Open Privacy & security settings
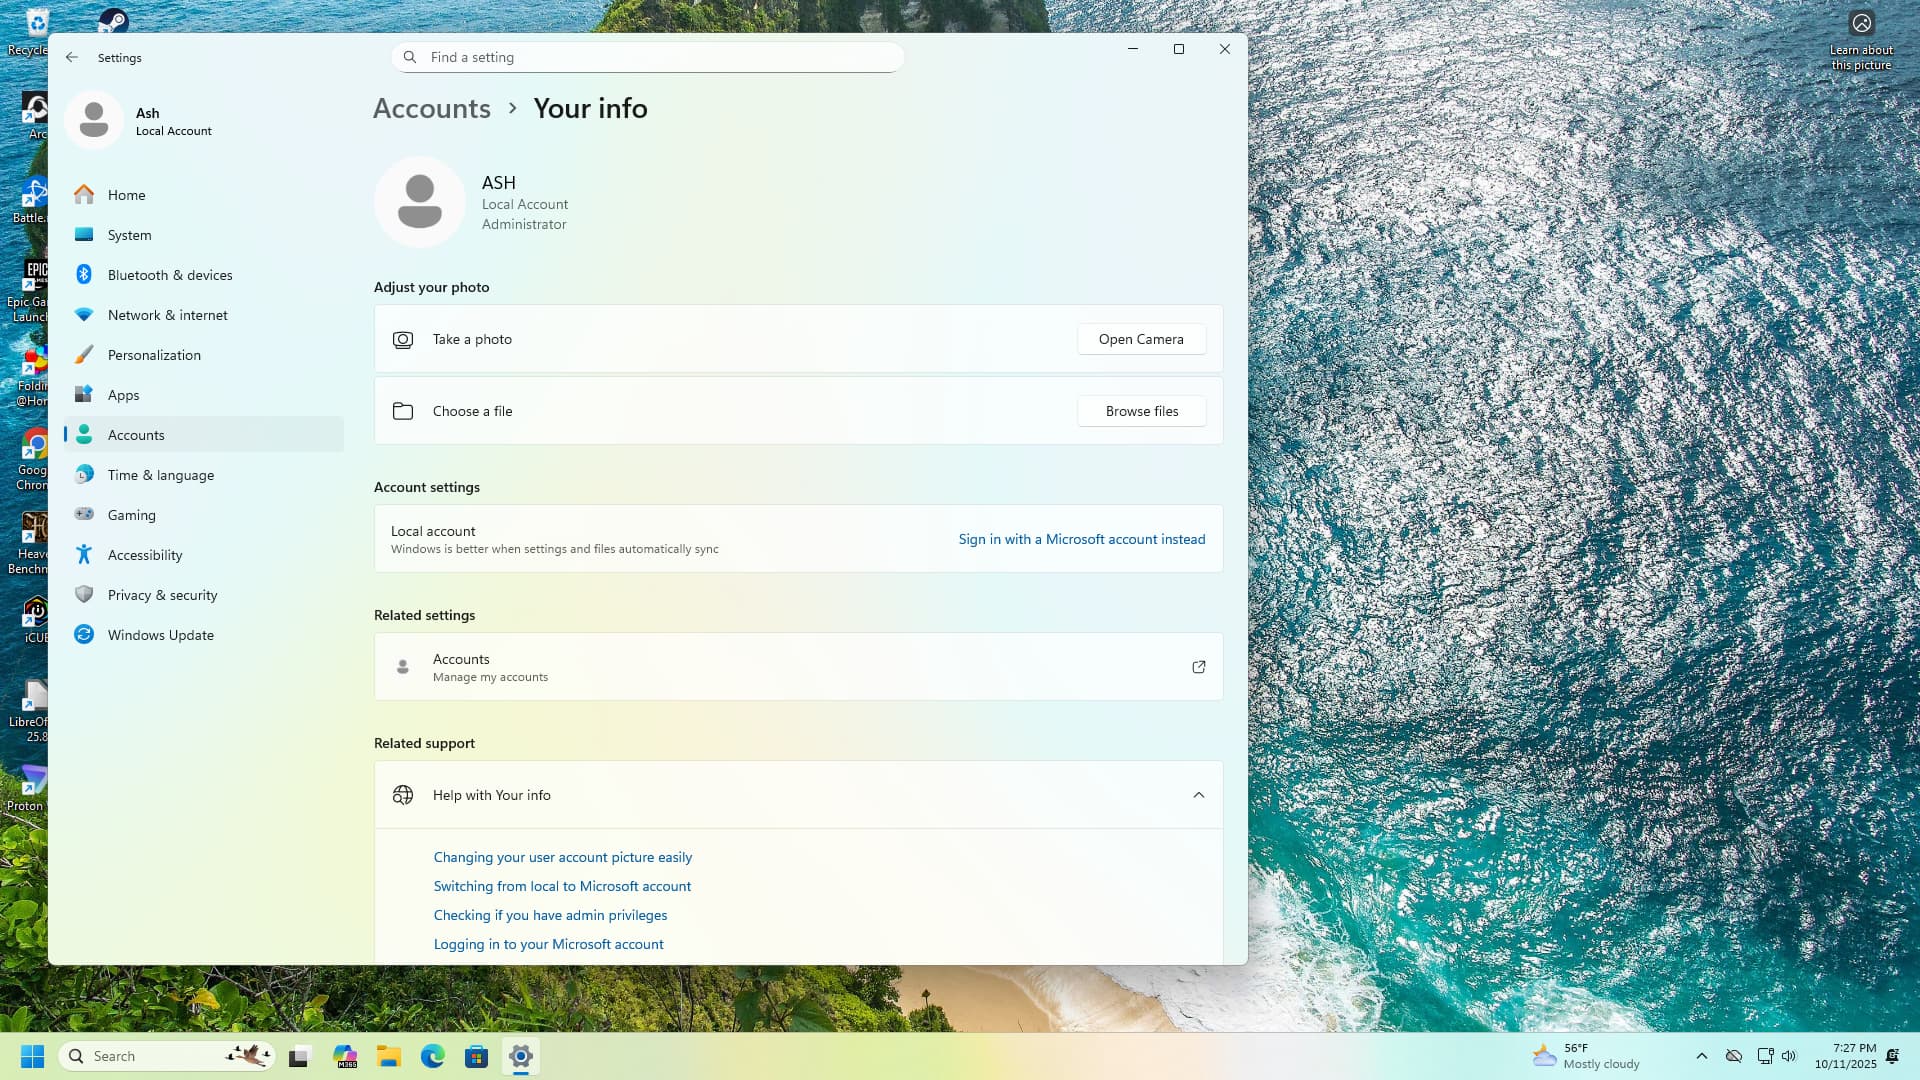Screen dimensions: 1920x1080 click(162, 595)
